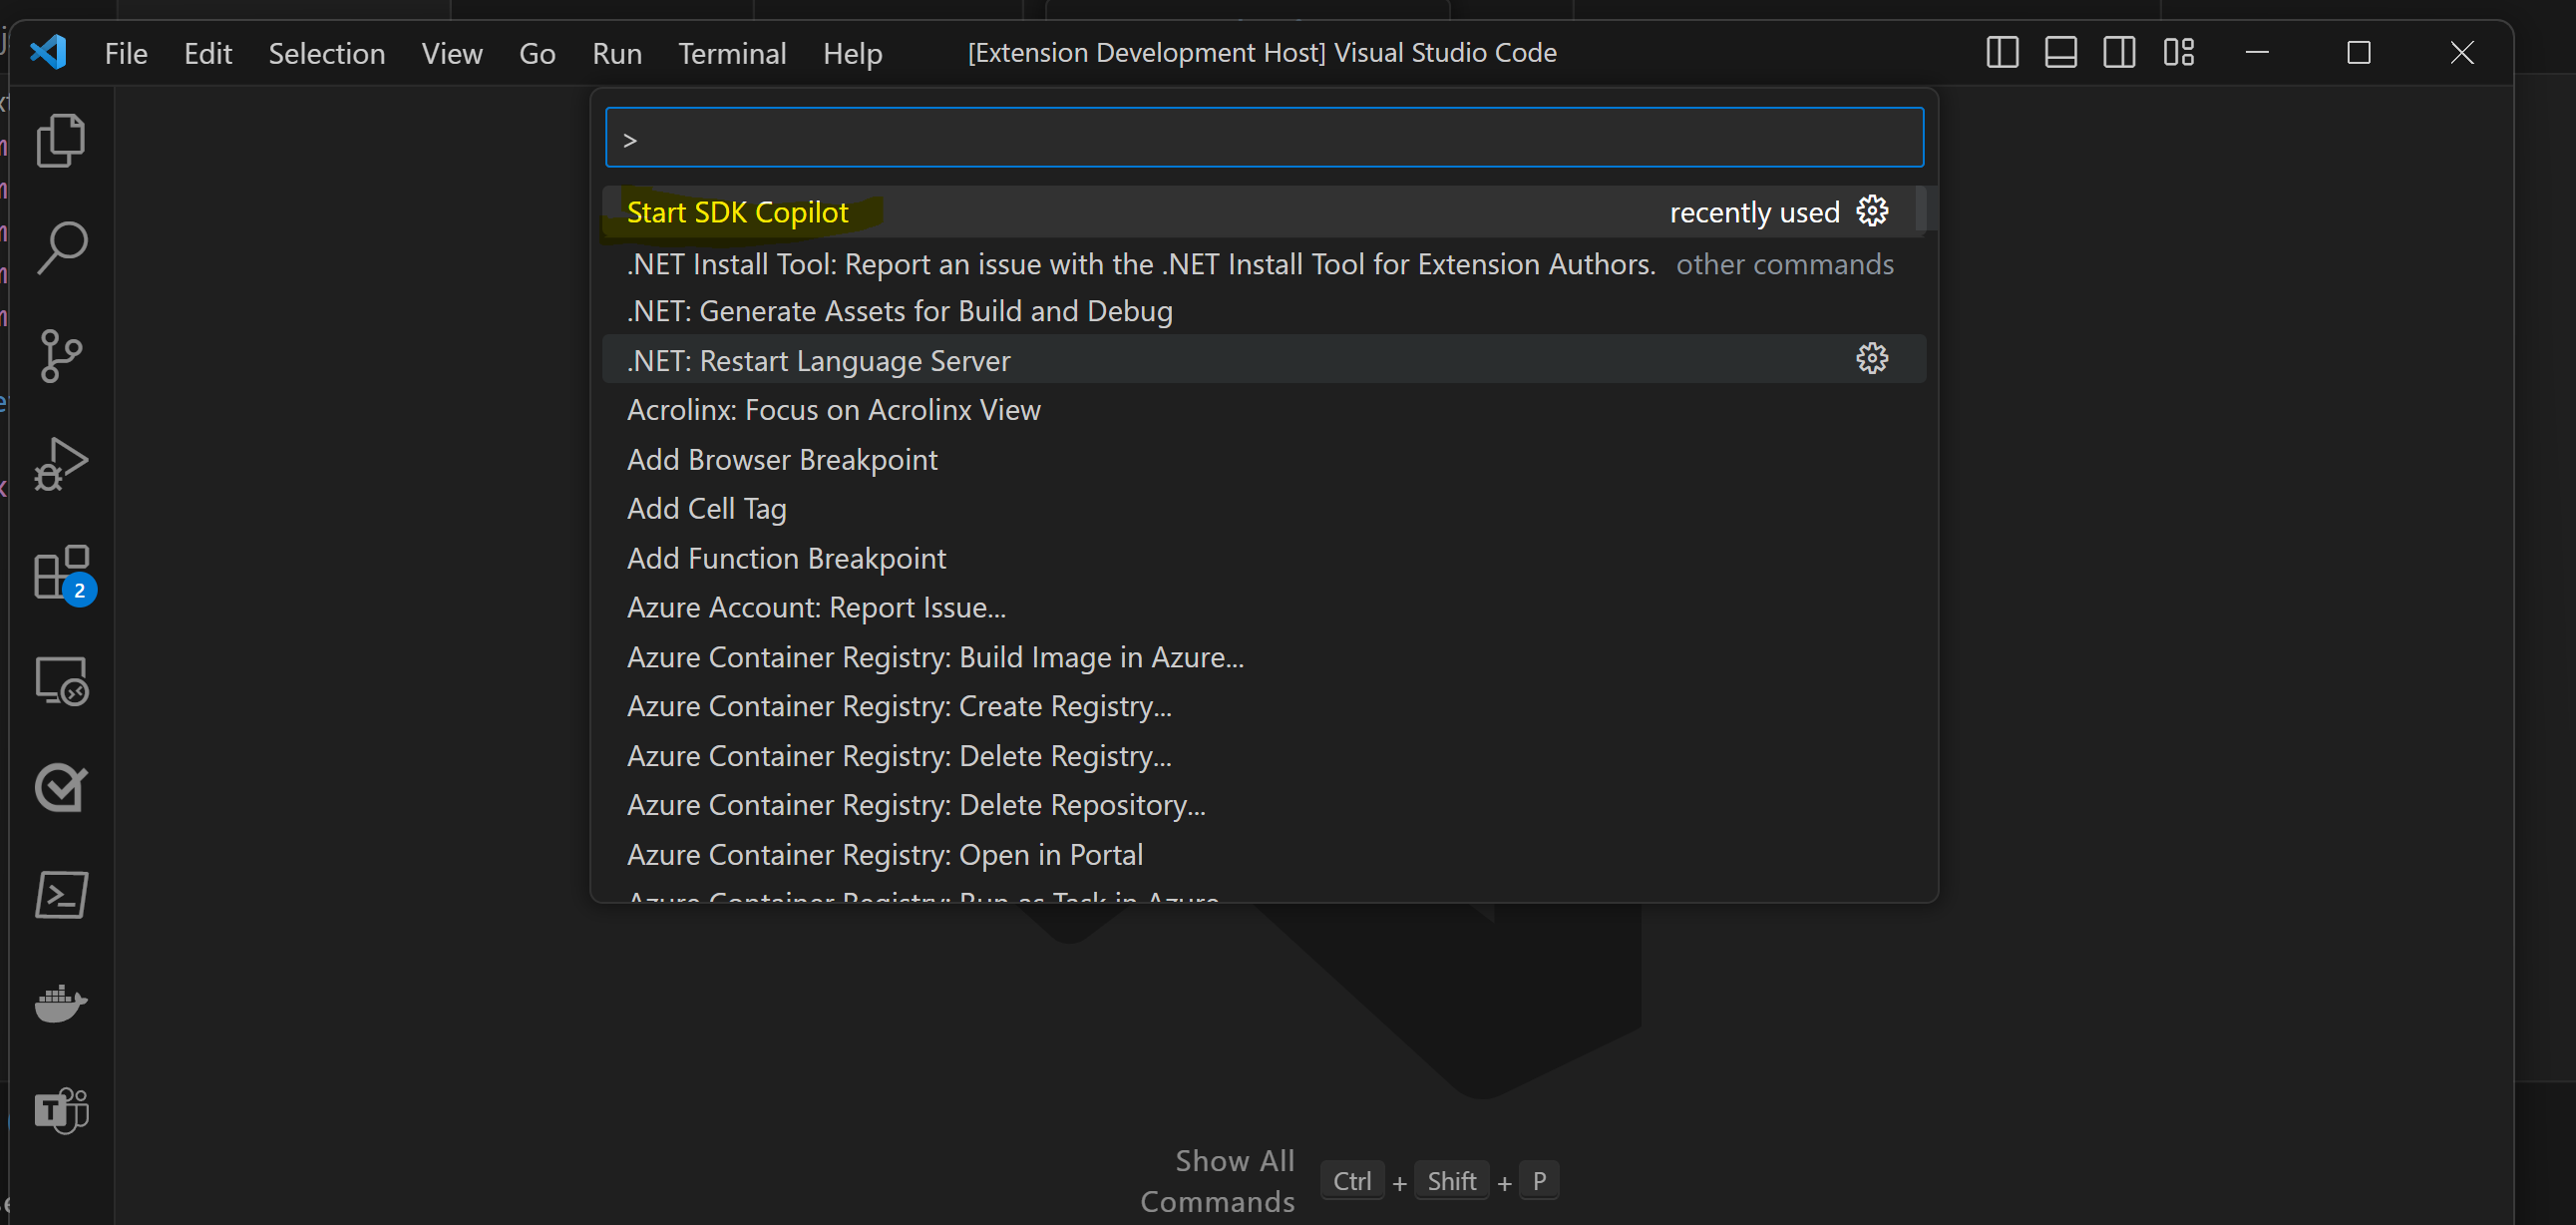Select Azure Container Registry: Create Registry command

899,707
